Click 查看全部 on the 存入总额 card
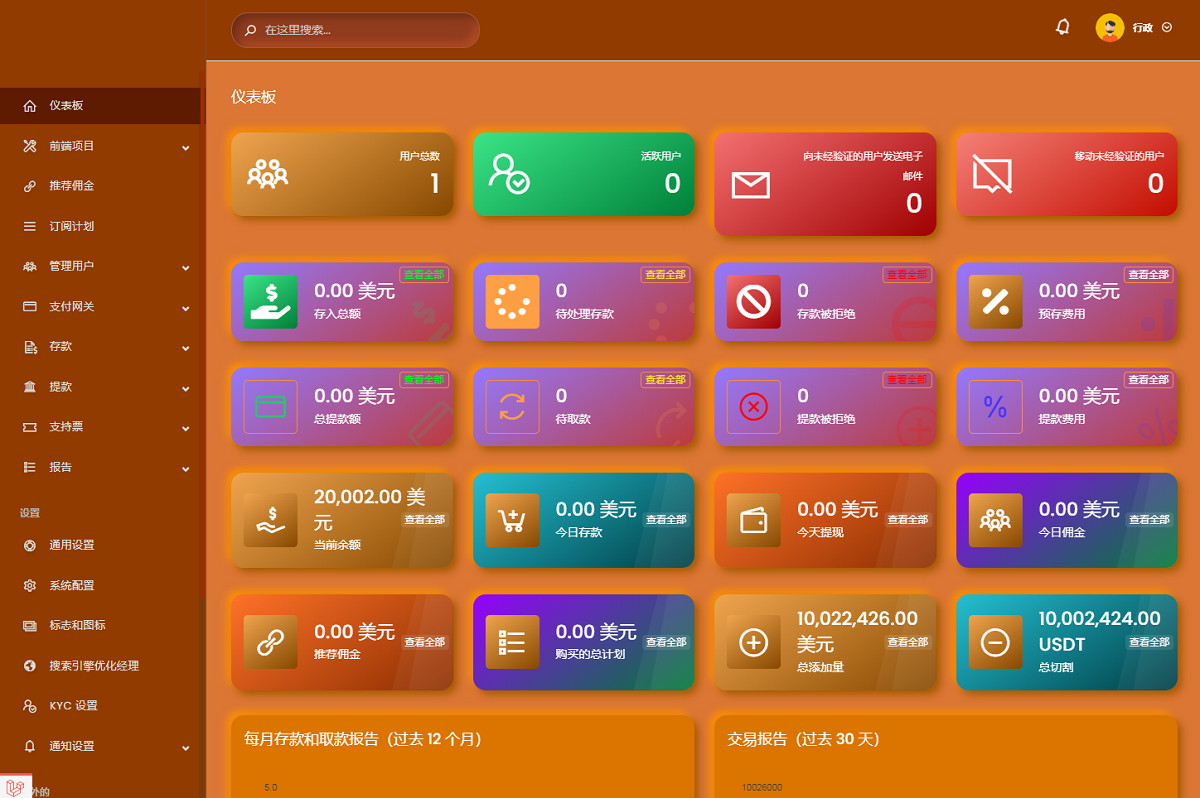The width and height of the screenshot is (1200, 798). [x=424, y=275]
